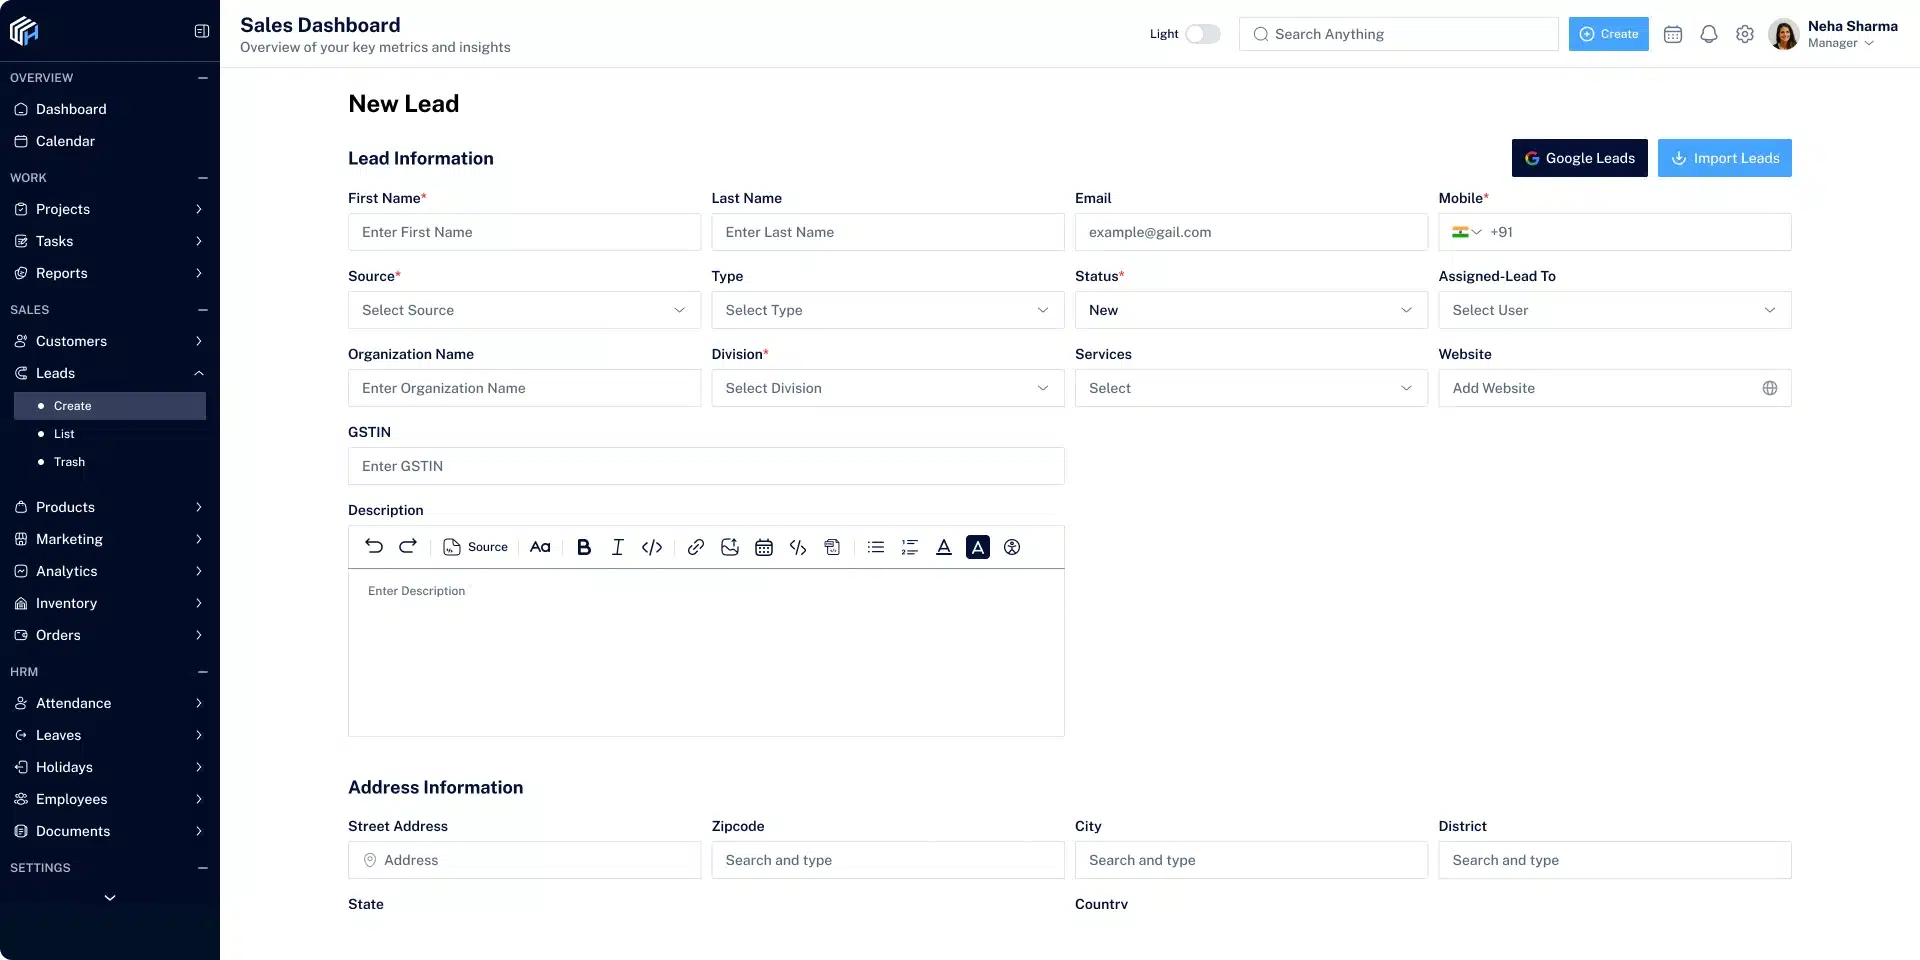Open the font background color picker

[x=978, y=547]
